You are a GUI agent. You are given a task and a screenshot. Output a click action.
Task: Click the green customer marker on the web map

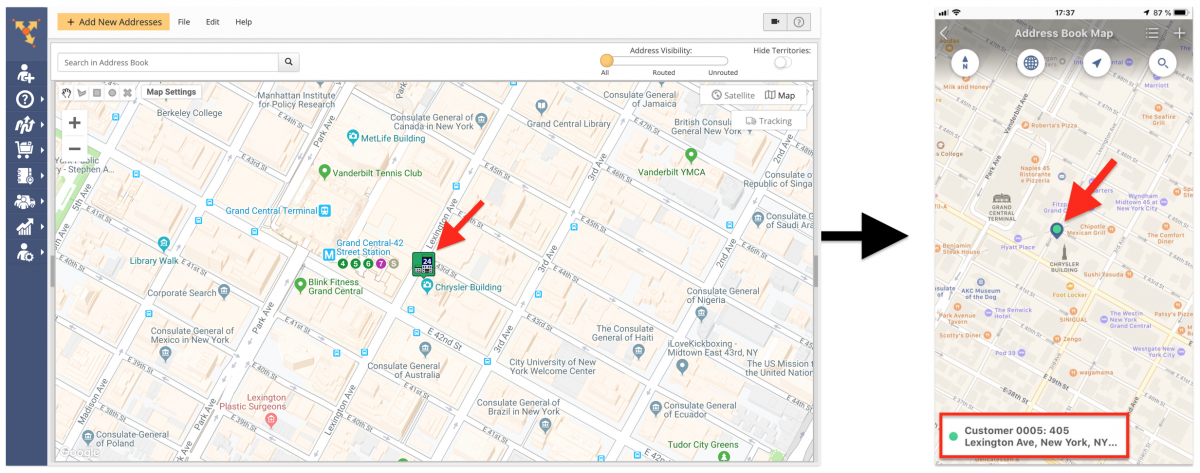(x=424, y=264)
